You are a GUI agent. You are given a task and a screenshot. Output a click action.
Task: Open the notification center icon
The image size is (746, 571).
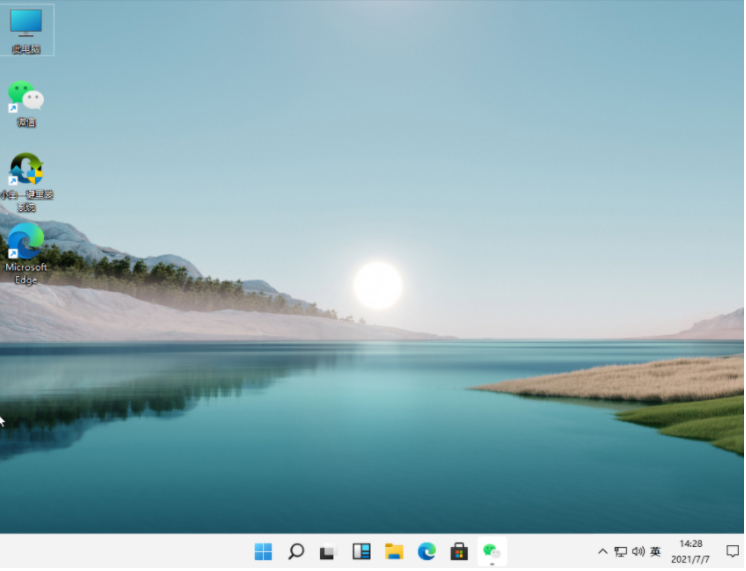732,551
